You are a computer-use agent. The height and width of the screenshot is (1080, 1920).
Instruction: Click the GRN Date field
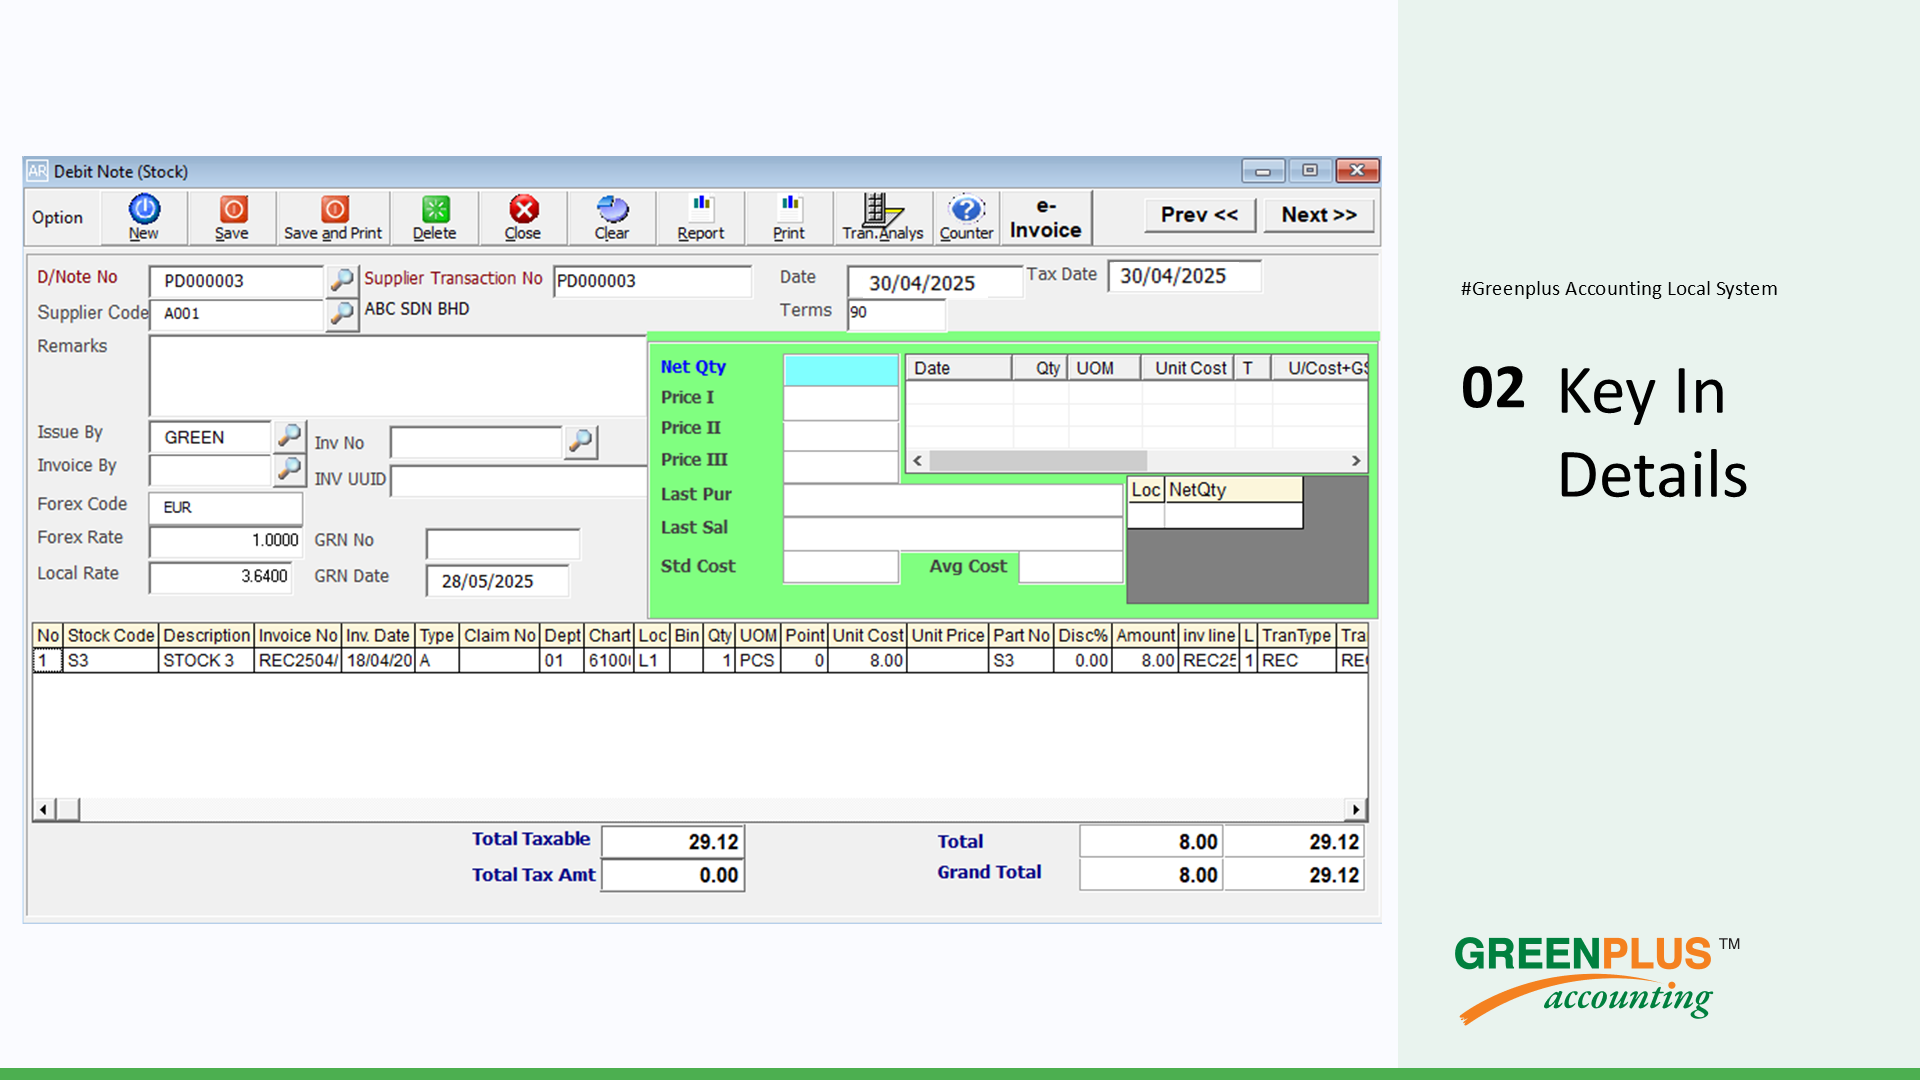click(498, 581)
